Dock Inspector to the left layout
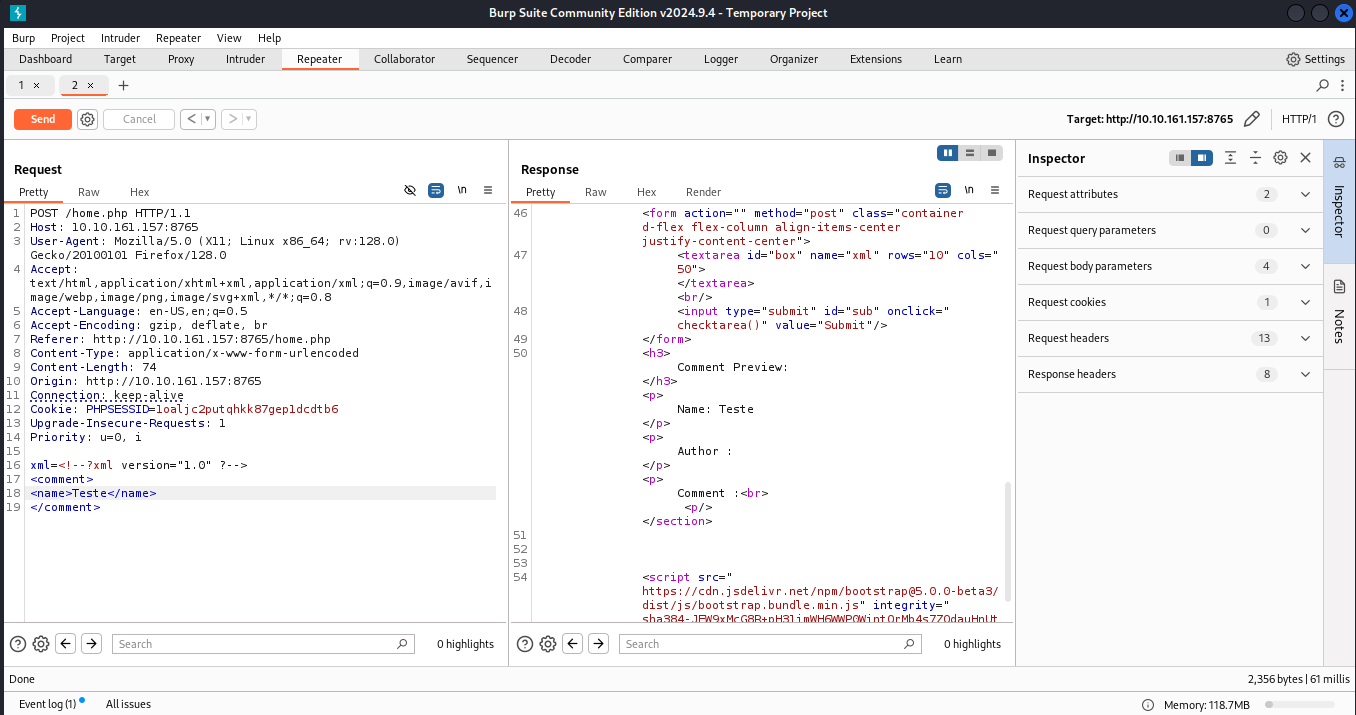 [x=1181, y=158]
